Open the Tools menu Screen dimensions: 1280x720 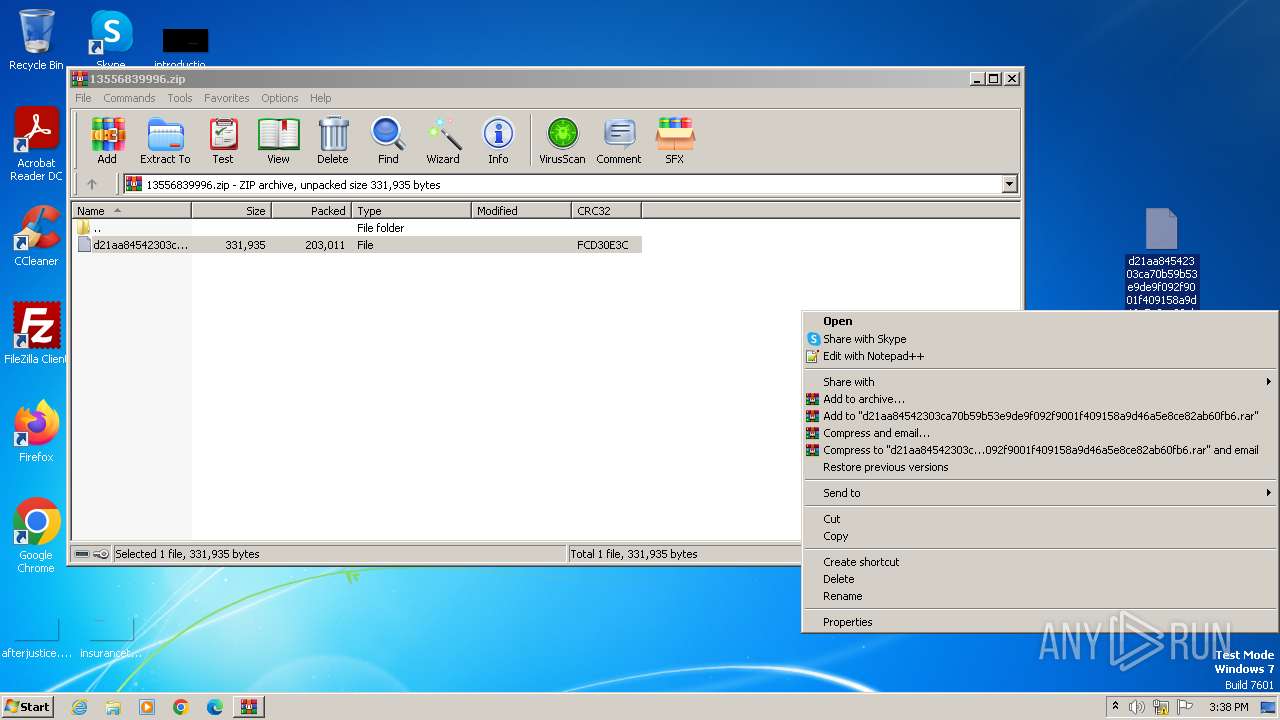[x=180, y=98]
